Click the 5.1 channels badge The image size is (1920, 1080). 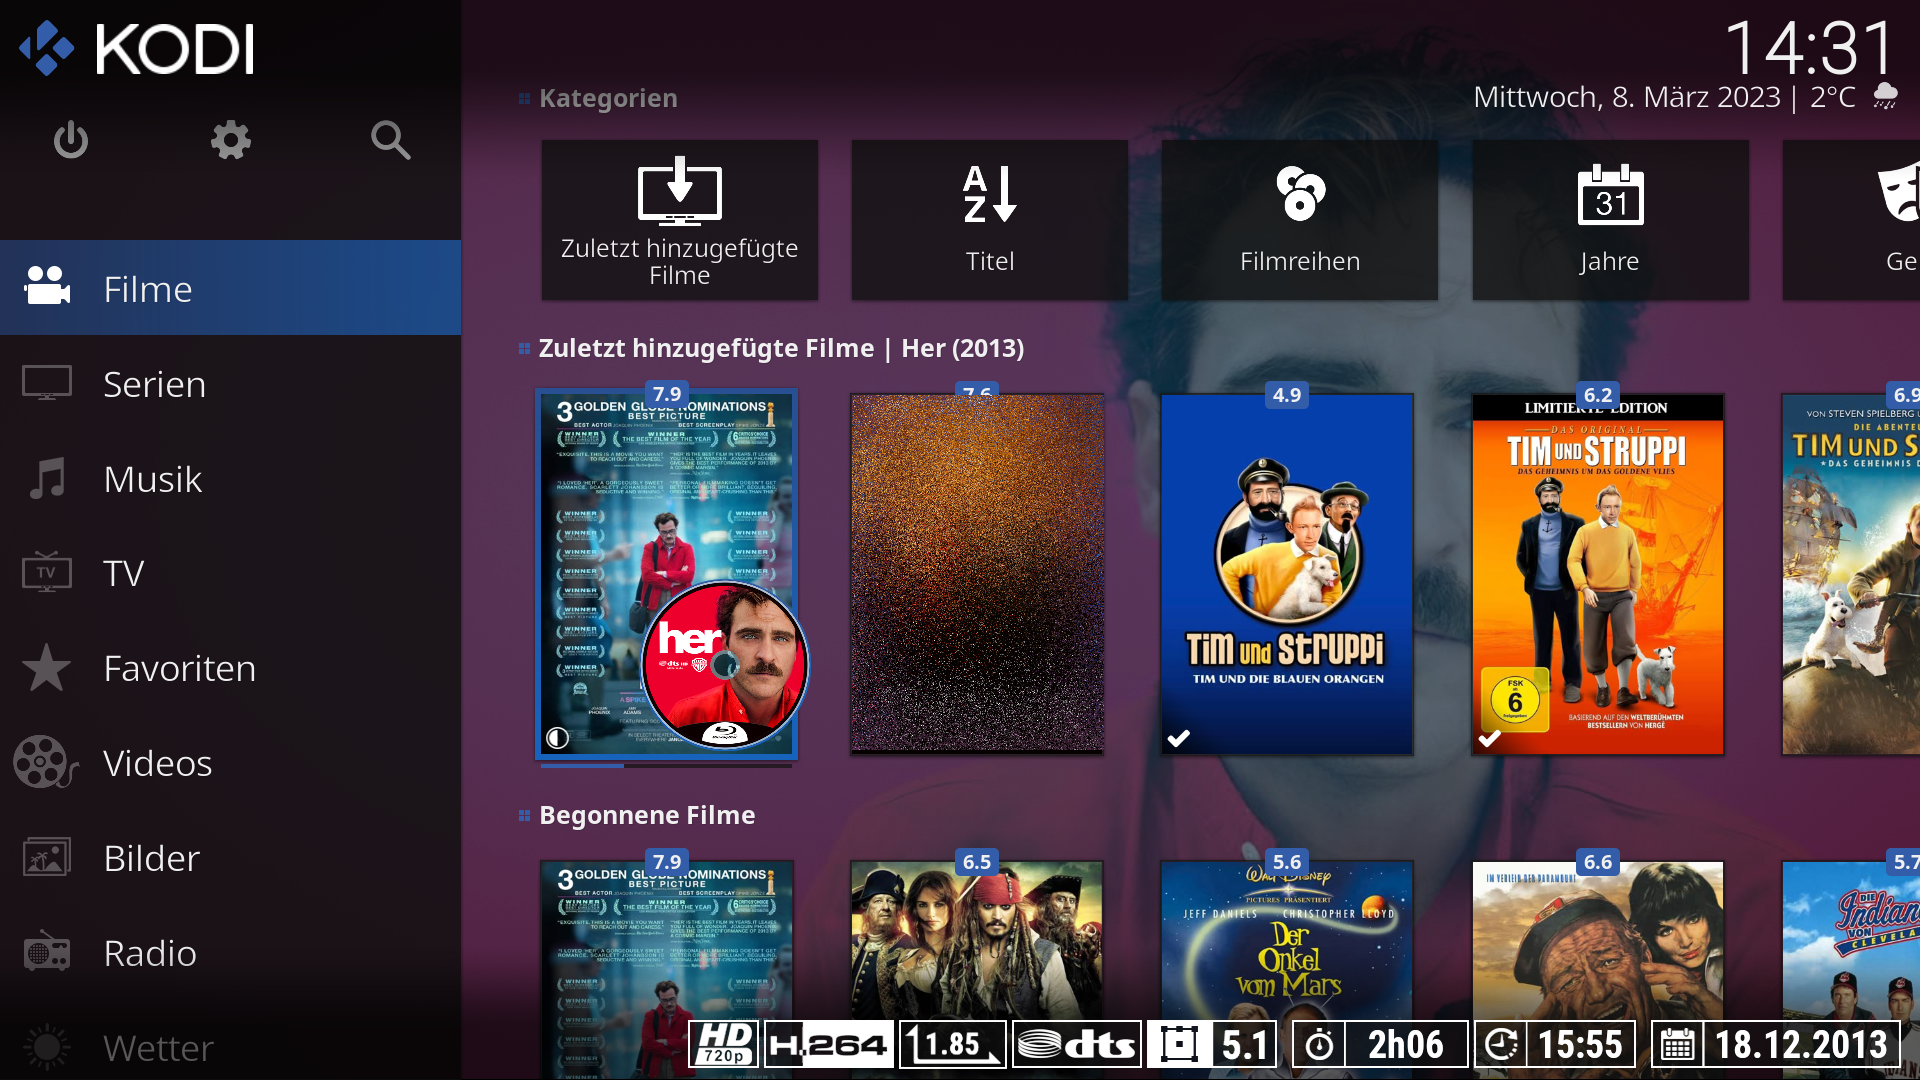pos(1213,1044)
